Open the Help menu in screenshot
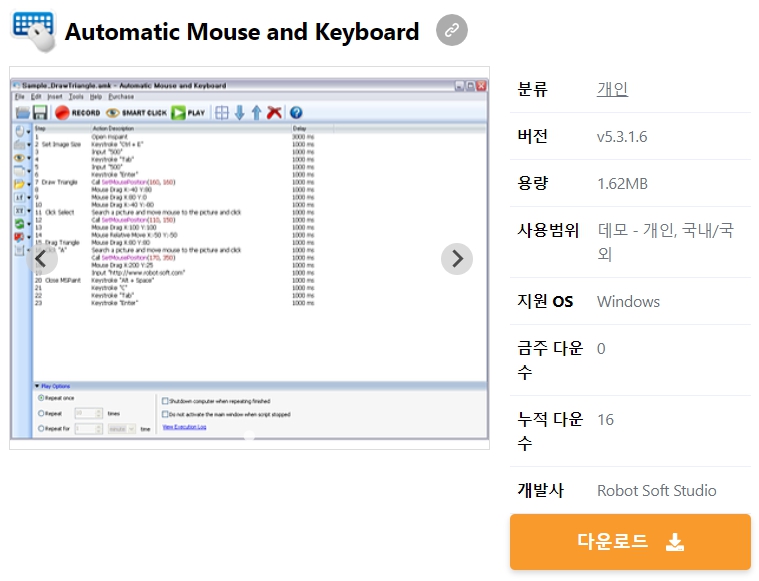 tap(96, 97)
